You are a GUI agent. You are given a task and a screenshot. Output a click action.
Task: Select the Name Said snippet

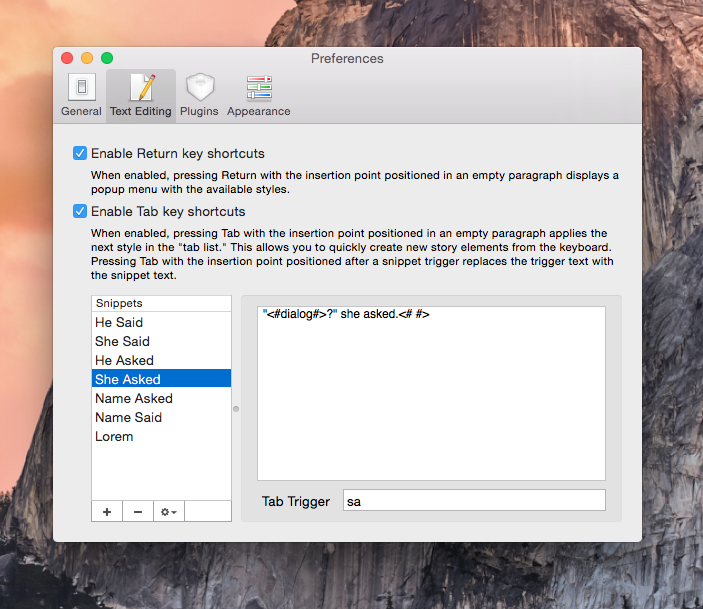(x=161, y=417)
